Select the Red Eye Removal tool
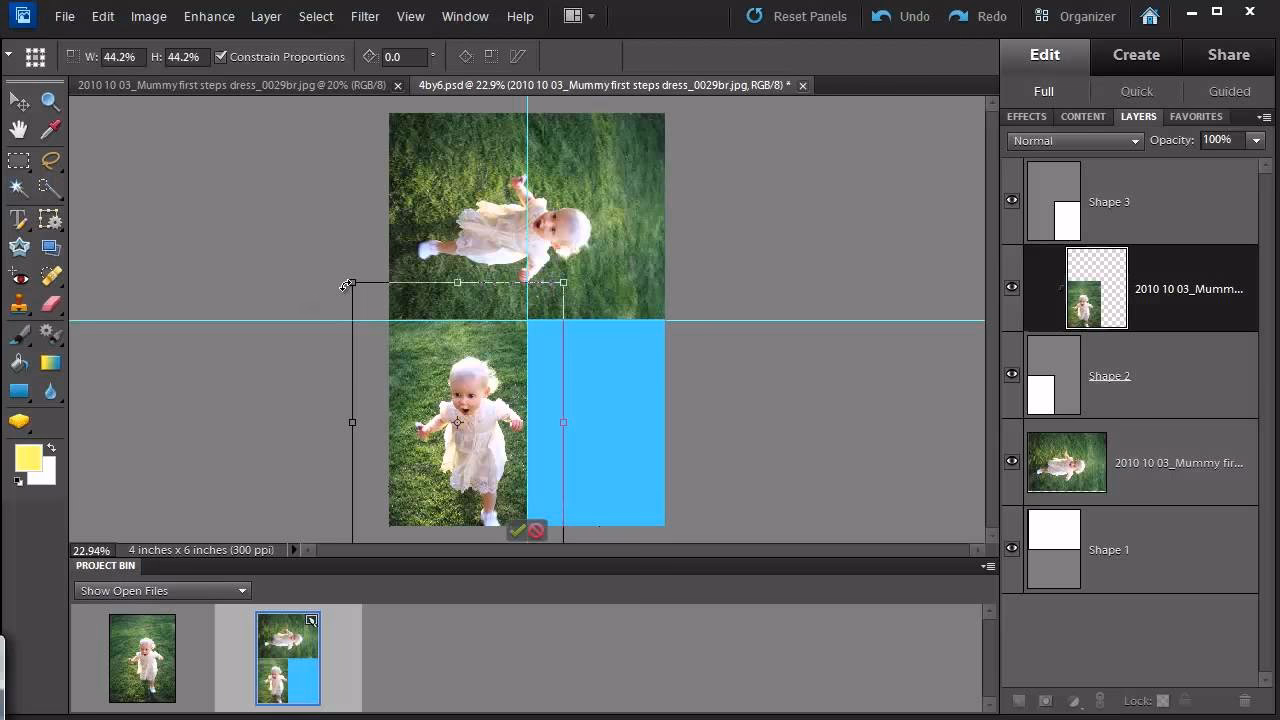Screen dimensions: 1280x720 coord(18,275)
